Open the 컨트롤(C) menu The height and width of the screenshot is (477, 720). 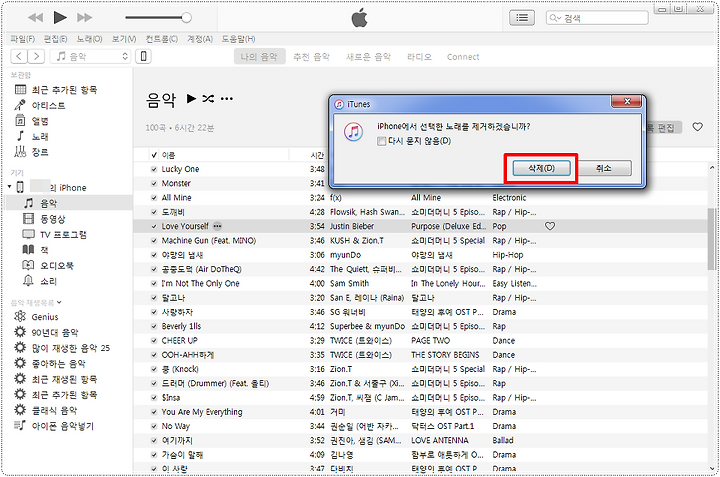coord(162,39)
